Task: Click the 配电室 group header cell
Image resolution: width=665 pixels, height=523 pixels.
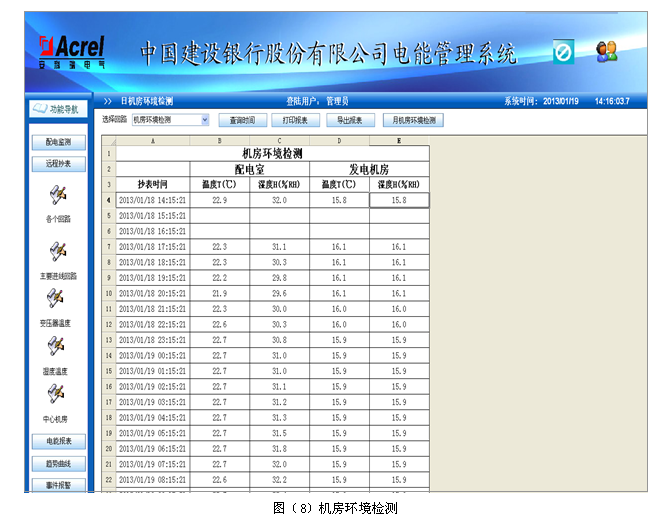Action: (250, 169)
